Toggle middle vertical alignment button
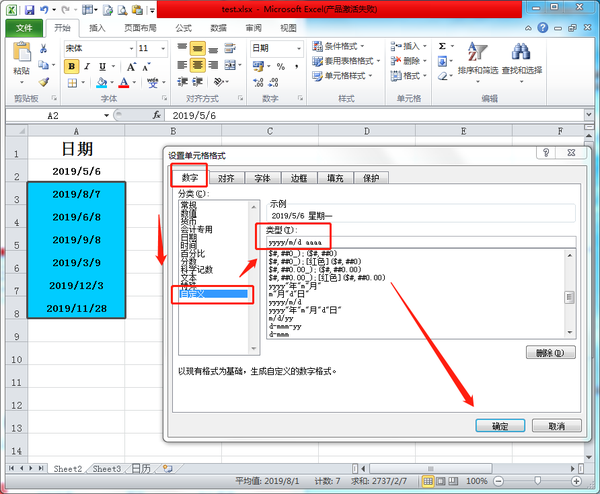 (197, 49)
